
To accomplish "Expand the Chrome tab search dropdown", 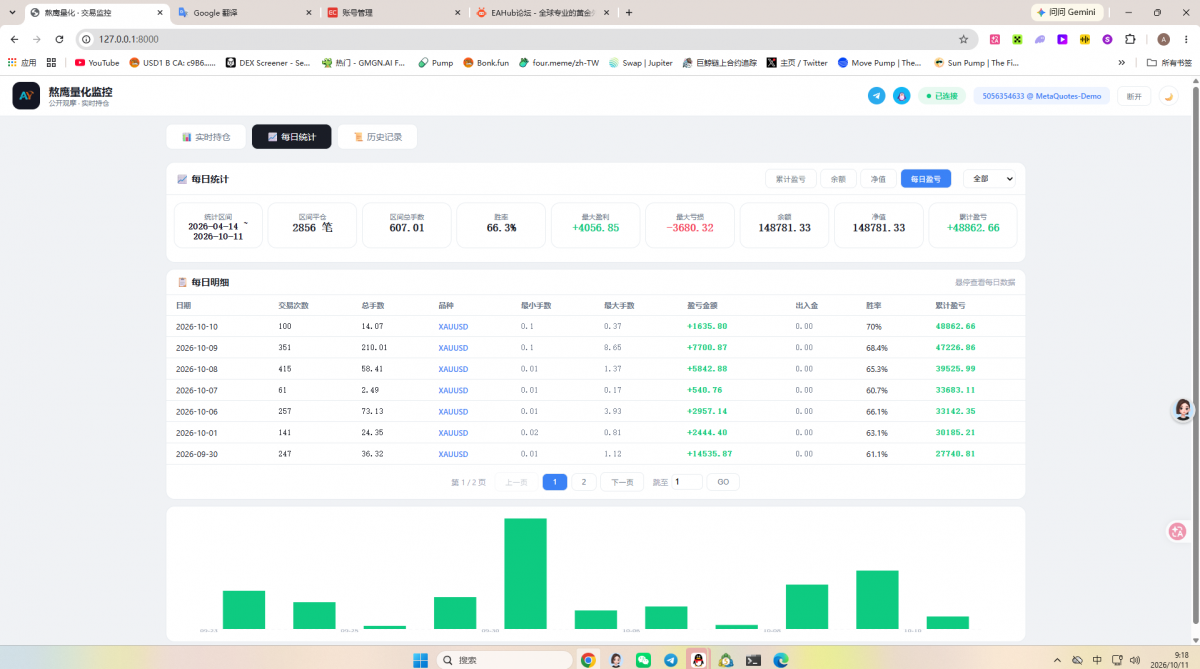I will 10,12.
